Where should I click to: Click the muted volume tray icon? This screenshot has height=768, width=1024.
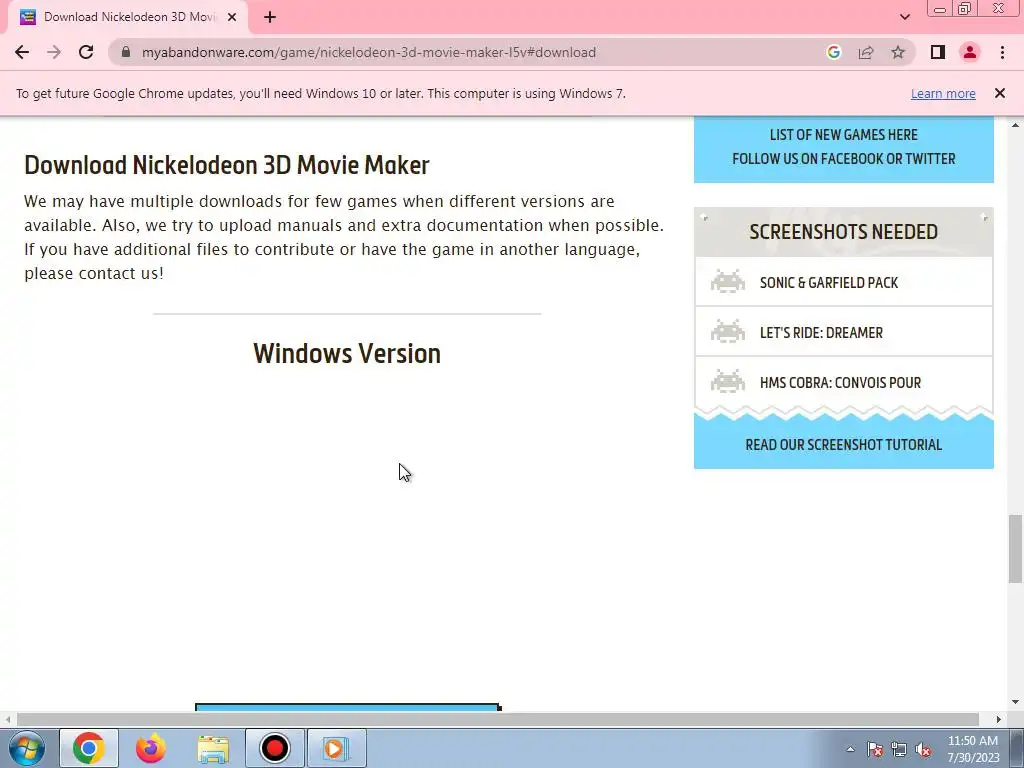pyautogui.click(x=923, y=749)
